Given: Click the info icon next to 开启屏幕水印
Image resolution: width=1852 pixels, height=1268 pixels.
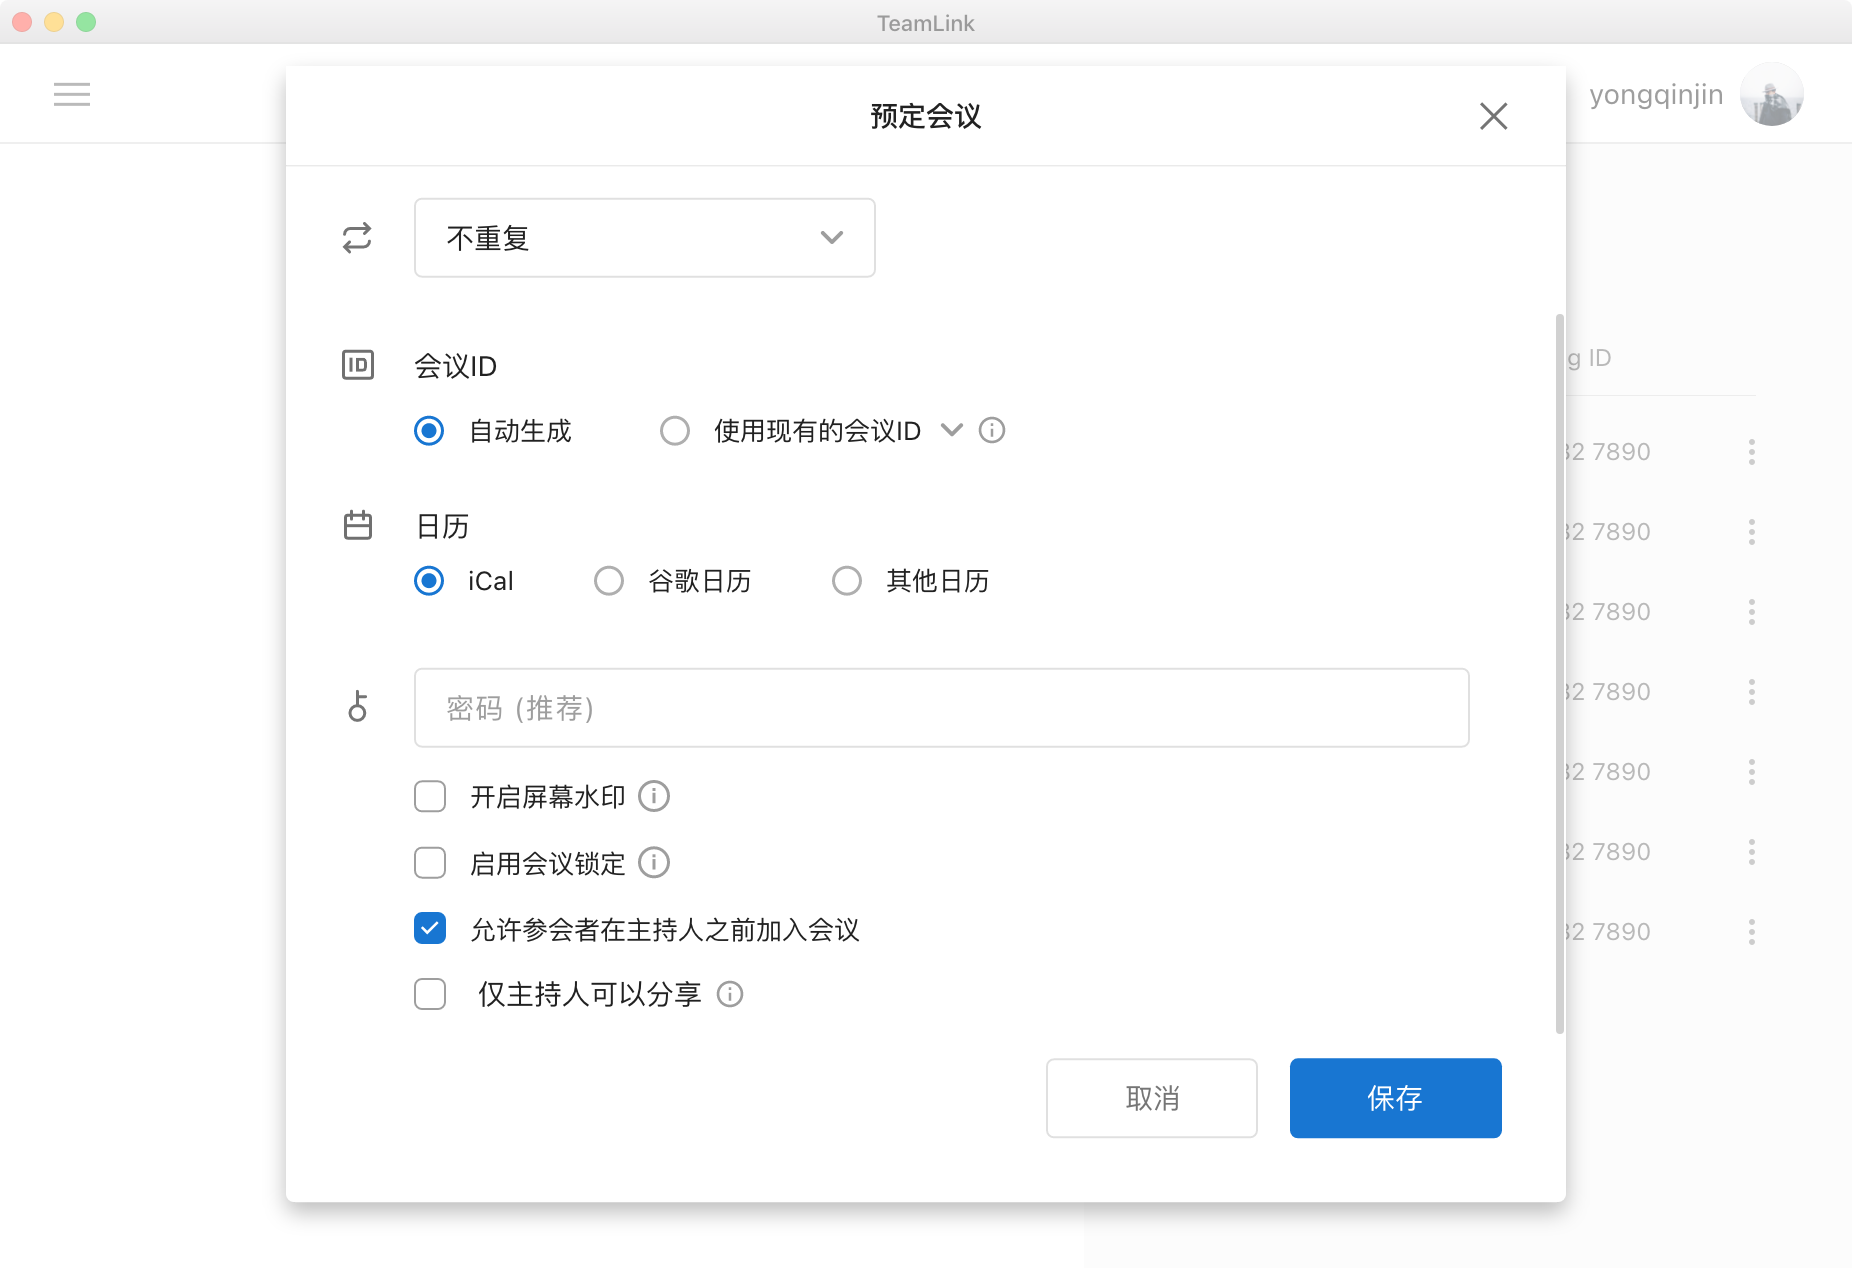Looking at the screenshot, I should 654,796.
